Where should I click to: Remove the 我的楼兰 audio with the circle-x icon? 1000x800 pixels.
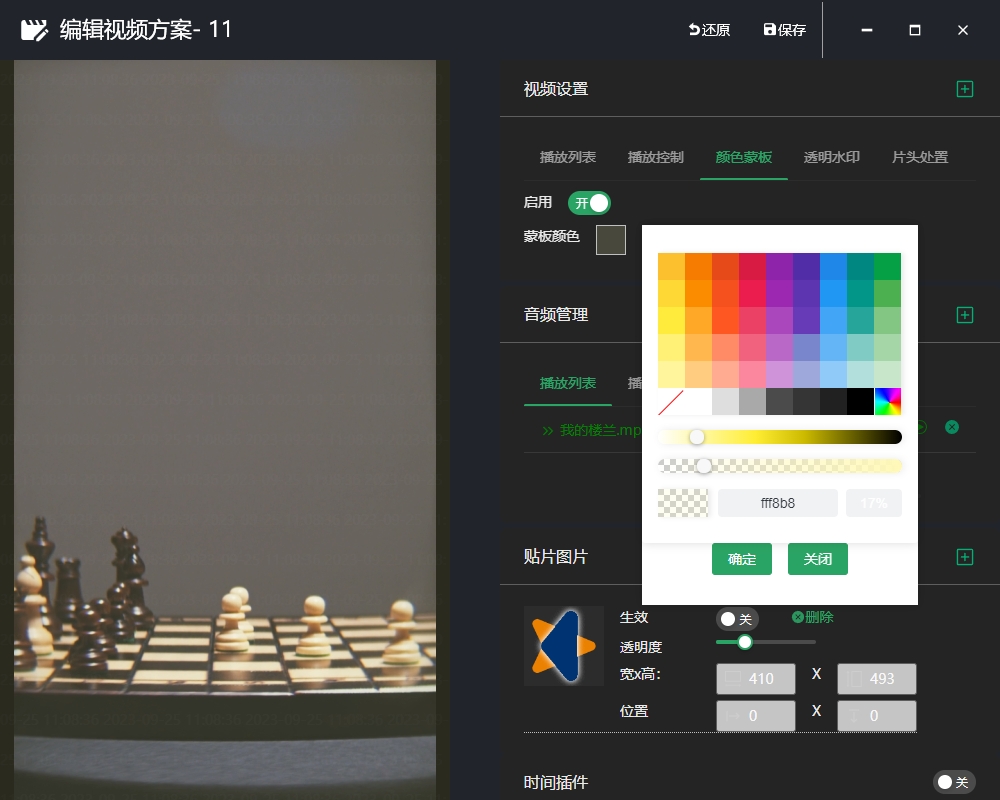pos(952,427)
